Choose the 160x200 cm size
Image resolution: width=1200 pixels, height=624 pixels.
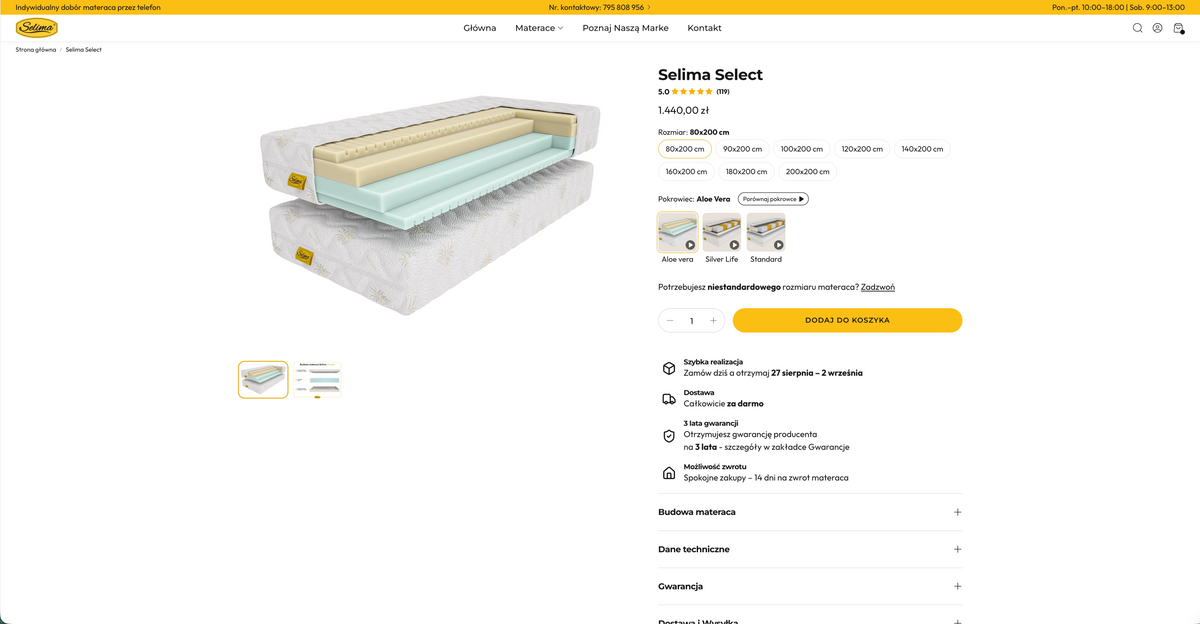click(686, 171)
